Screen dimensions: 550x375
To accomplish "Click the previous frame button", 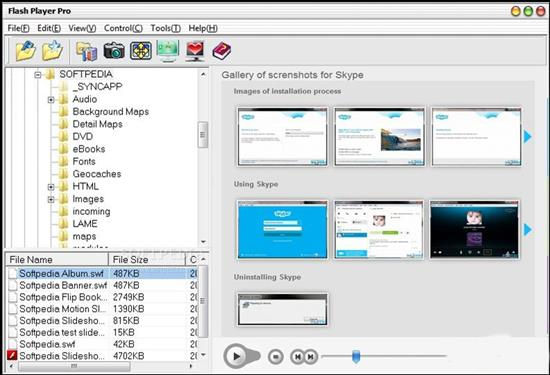I will click(x=297, y=357).
